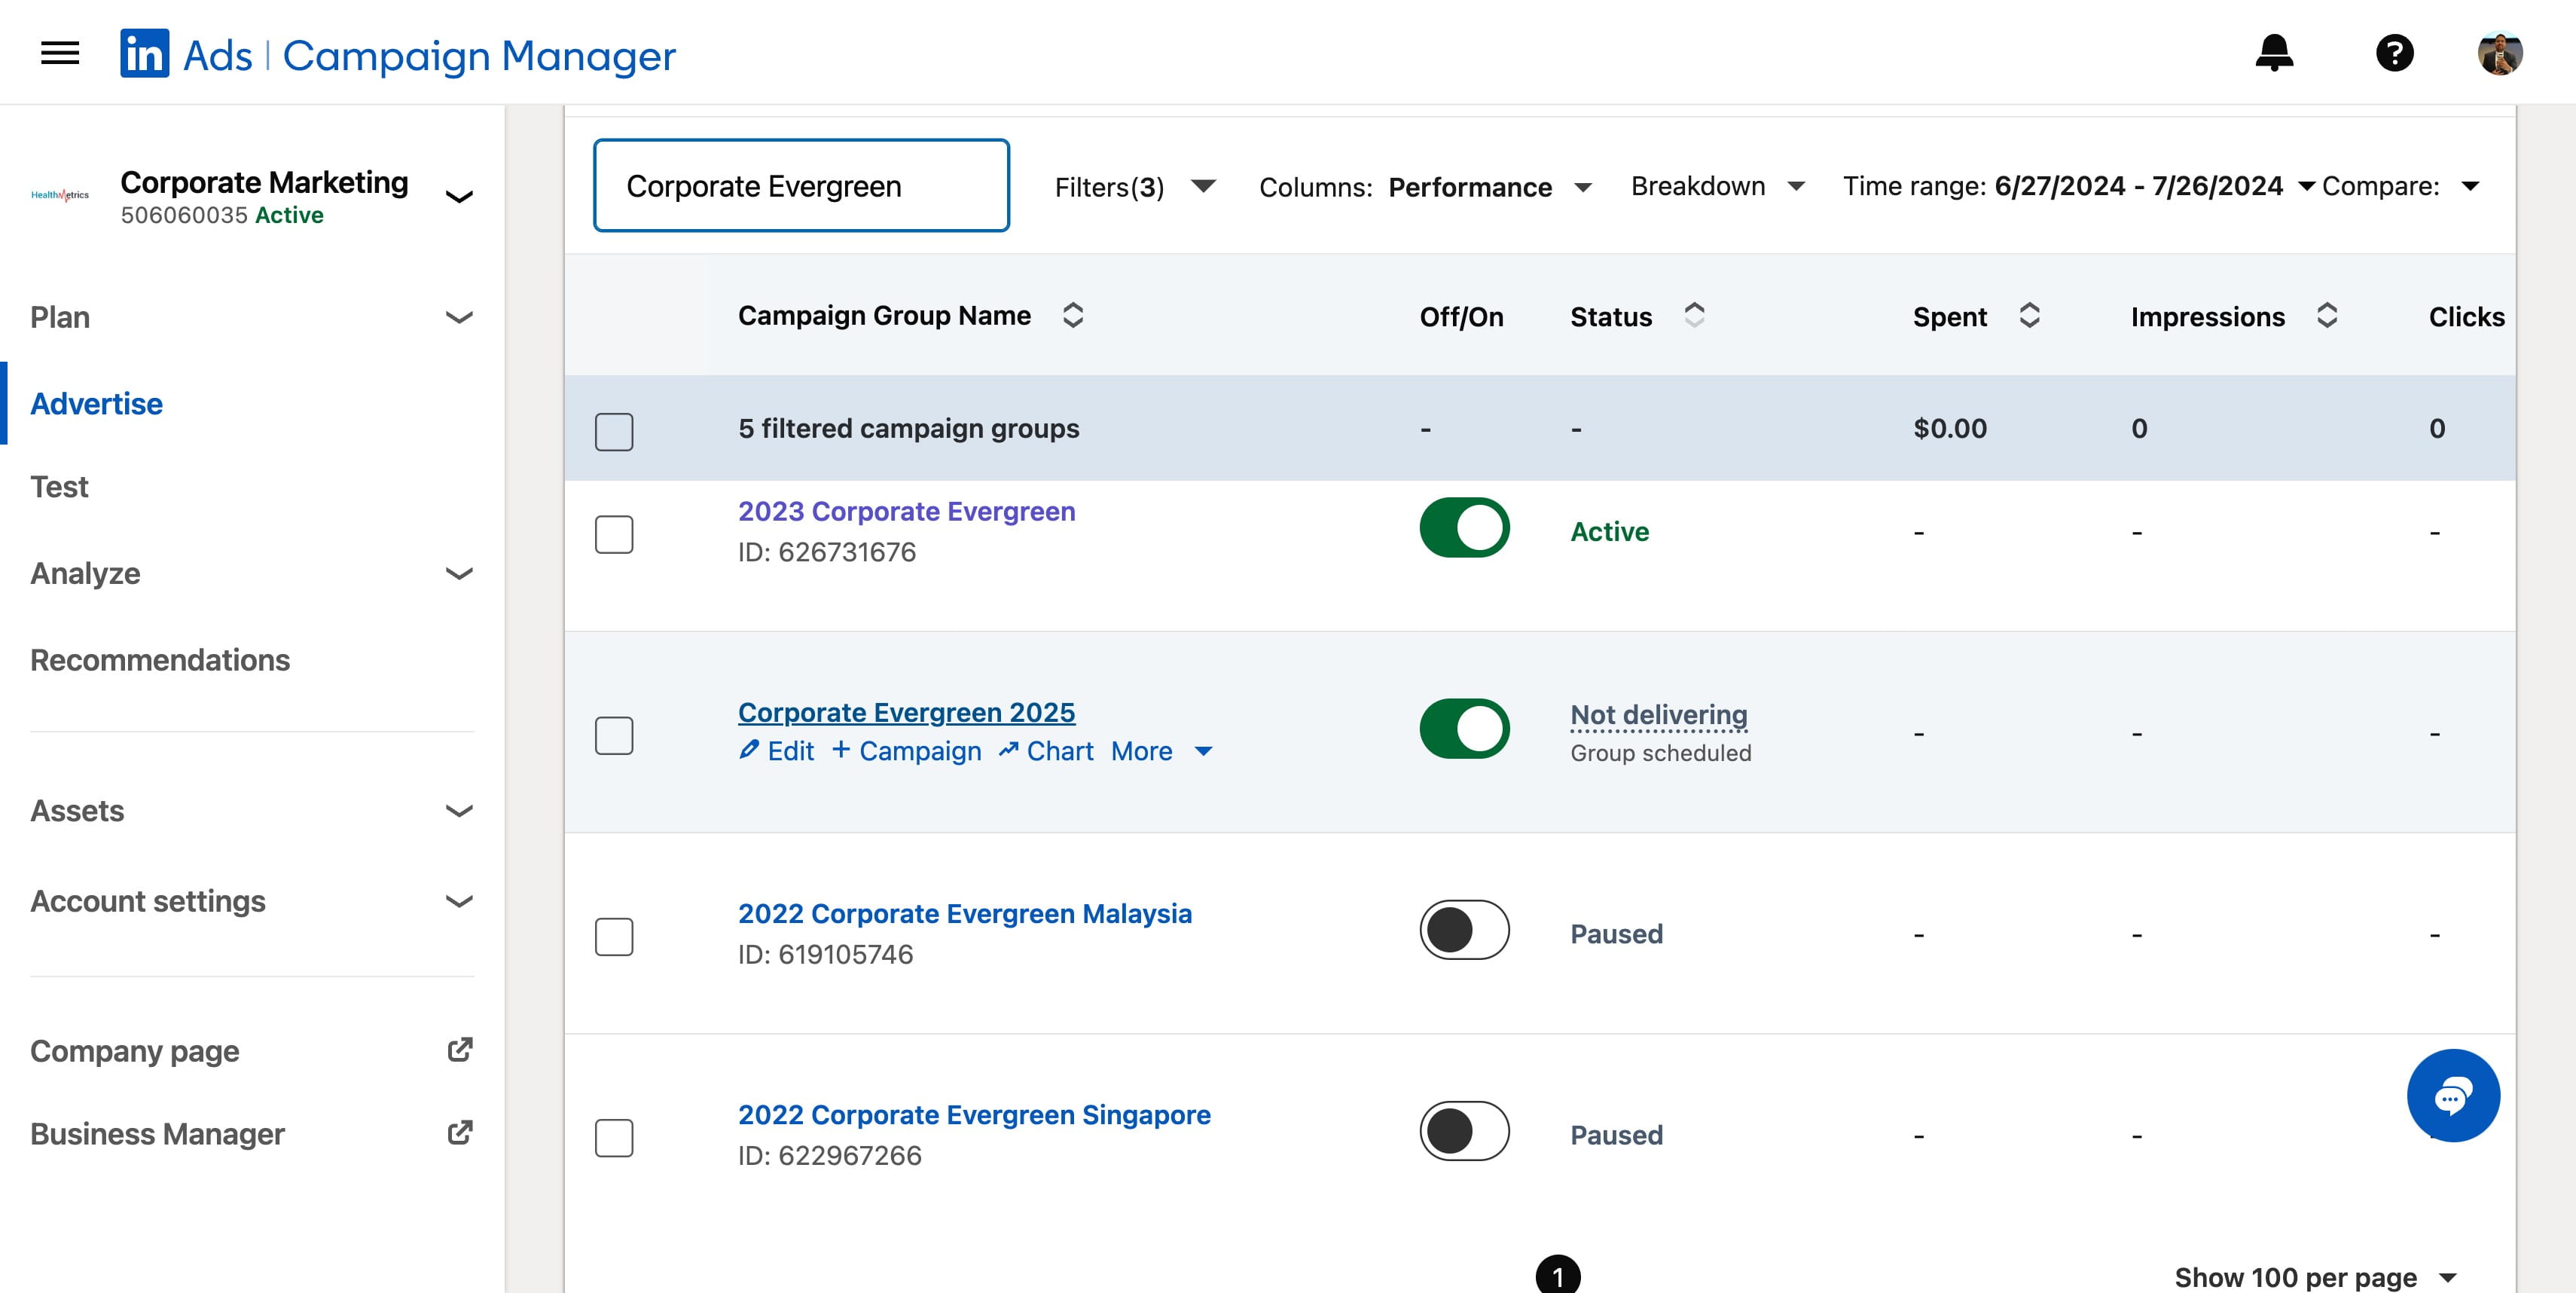The height and width of the screenshot is (1293, 2576).
Task: Check the 2022 Corporate Evergreen Malaysia row
Action: (614, 936)
